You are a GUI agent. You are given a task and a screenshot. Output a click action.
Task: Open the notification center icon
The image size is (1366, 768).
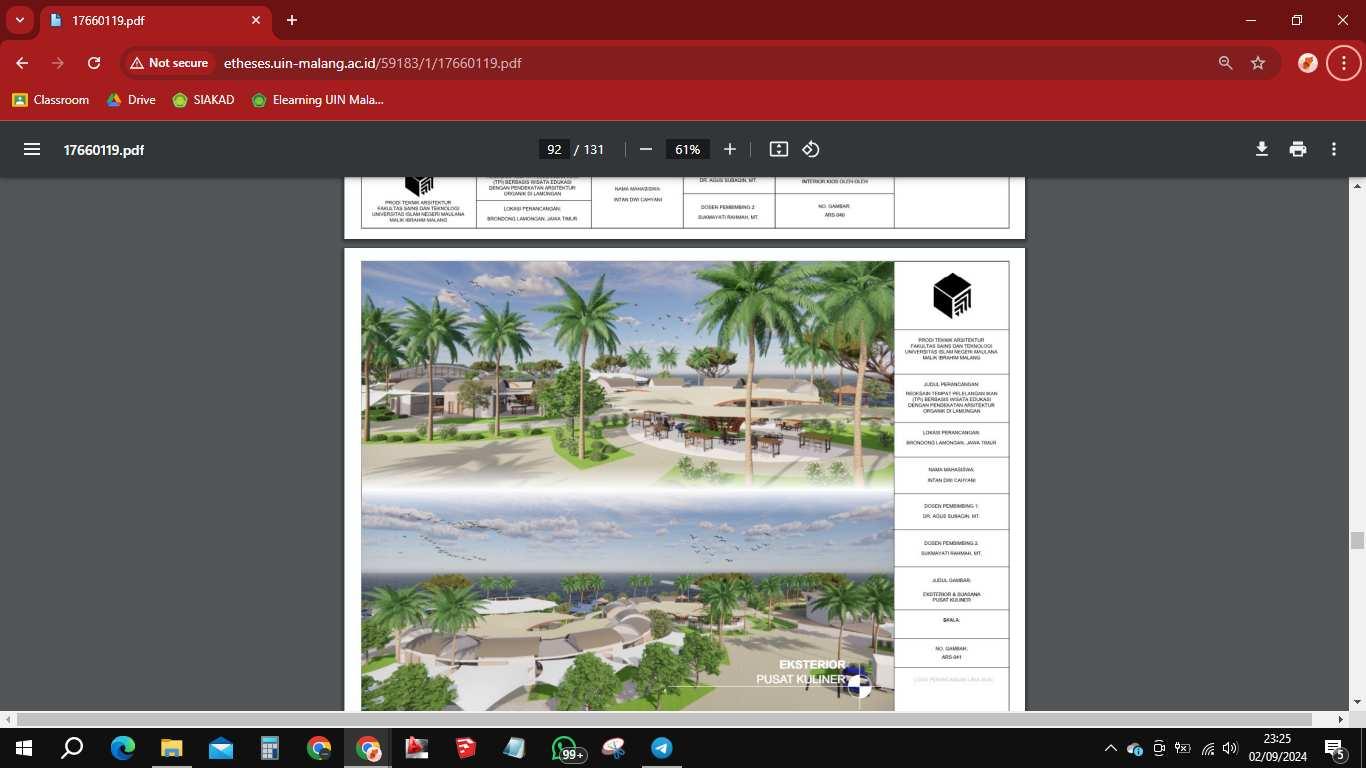[1334, 748]
